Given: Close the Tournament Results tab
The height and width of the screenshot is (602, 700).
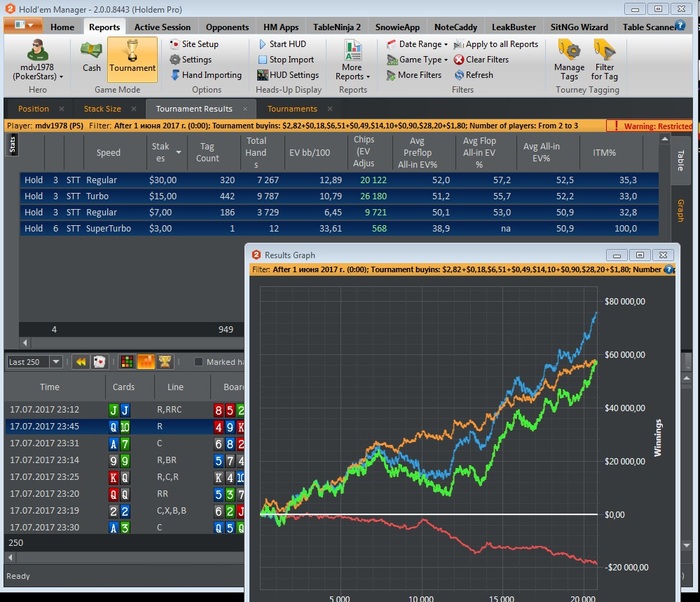Looking at the screenshot, I should coord(245,109).
